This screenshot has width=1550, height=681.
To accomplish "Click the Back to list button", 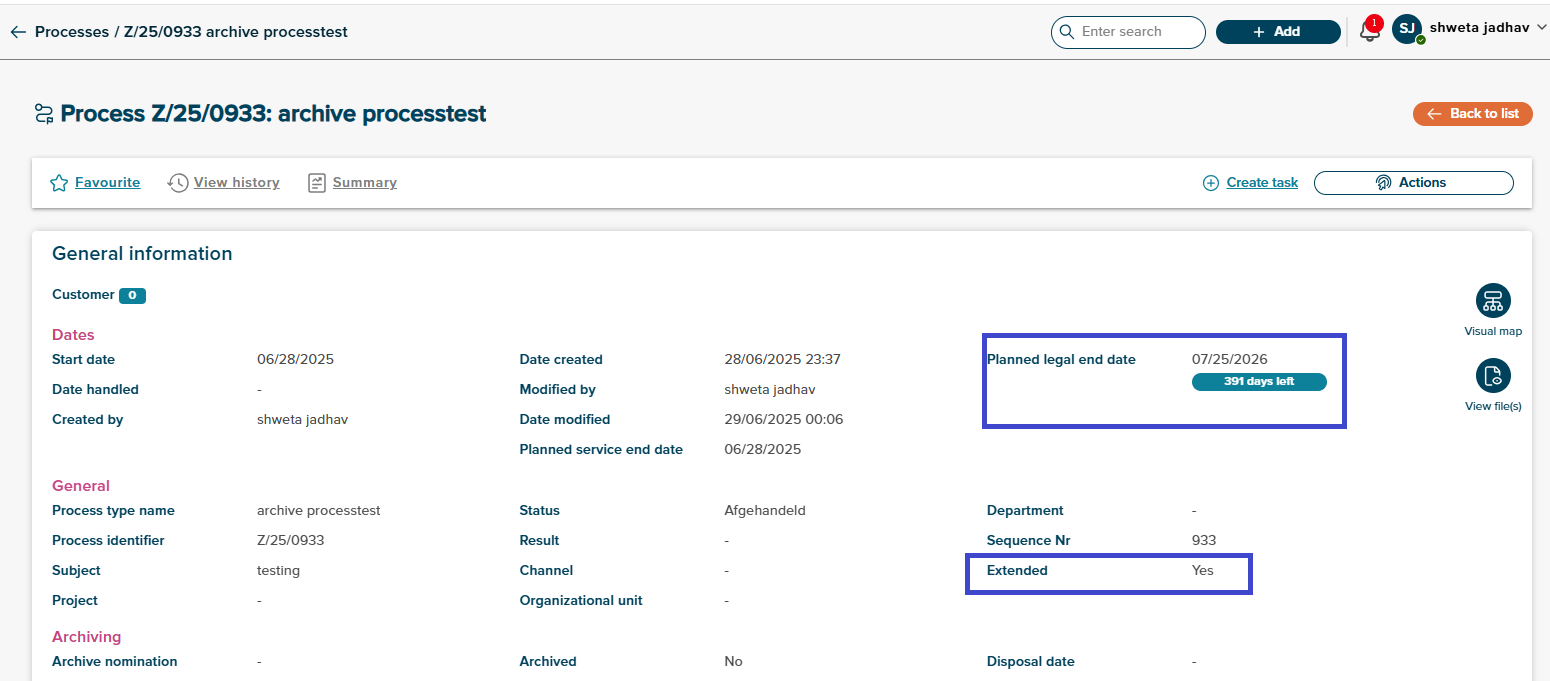I will coord(1472,114).
